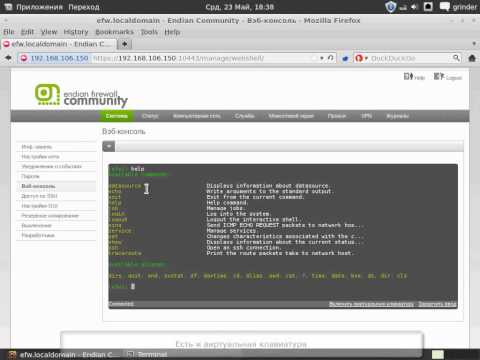Screen dimensions: 480x360
Task: Select the efw.localdomain browser tab
Action: (x=59, y=44)
